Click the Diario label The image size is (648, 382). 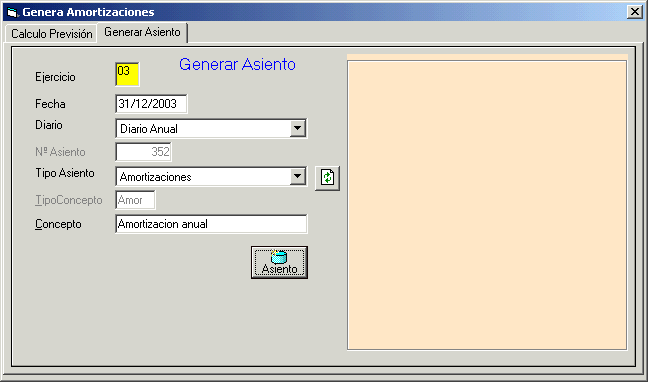coord(49,125)
